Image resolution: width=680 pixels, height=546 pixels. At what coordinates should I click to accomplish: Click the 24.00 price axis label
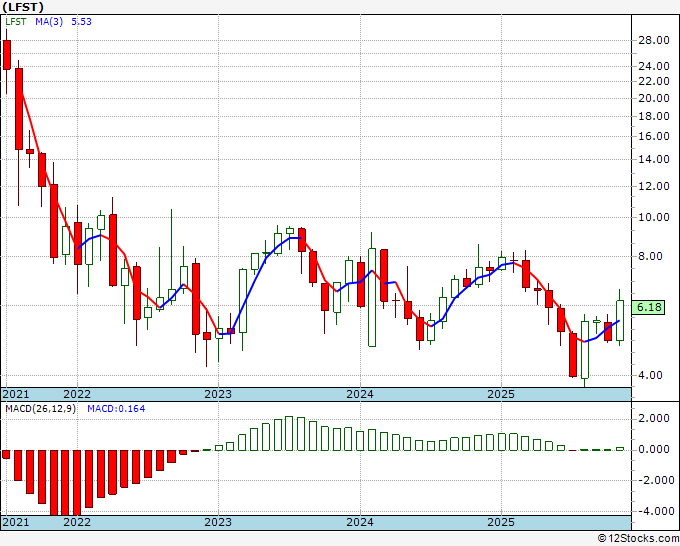(654, 66)
